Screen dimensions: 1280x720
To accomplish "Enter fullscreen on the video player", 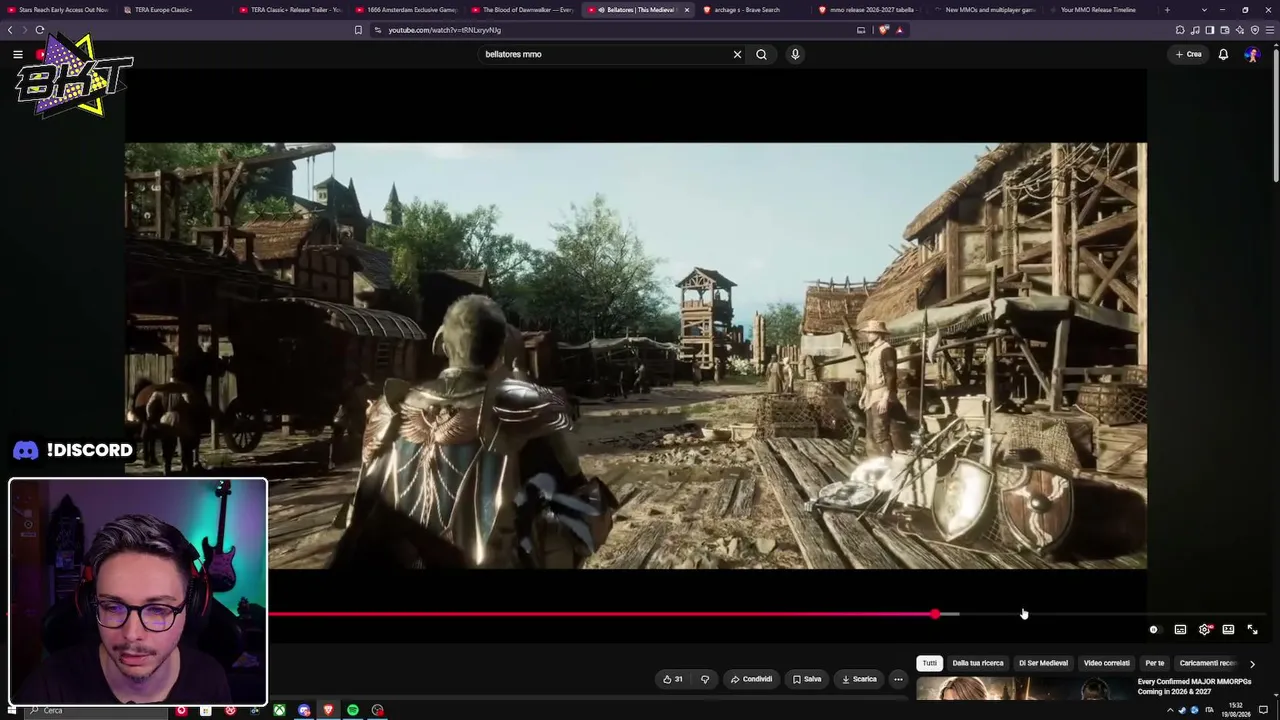I will point(1252,629).
